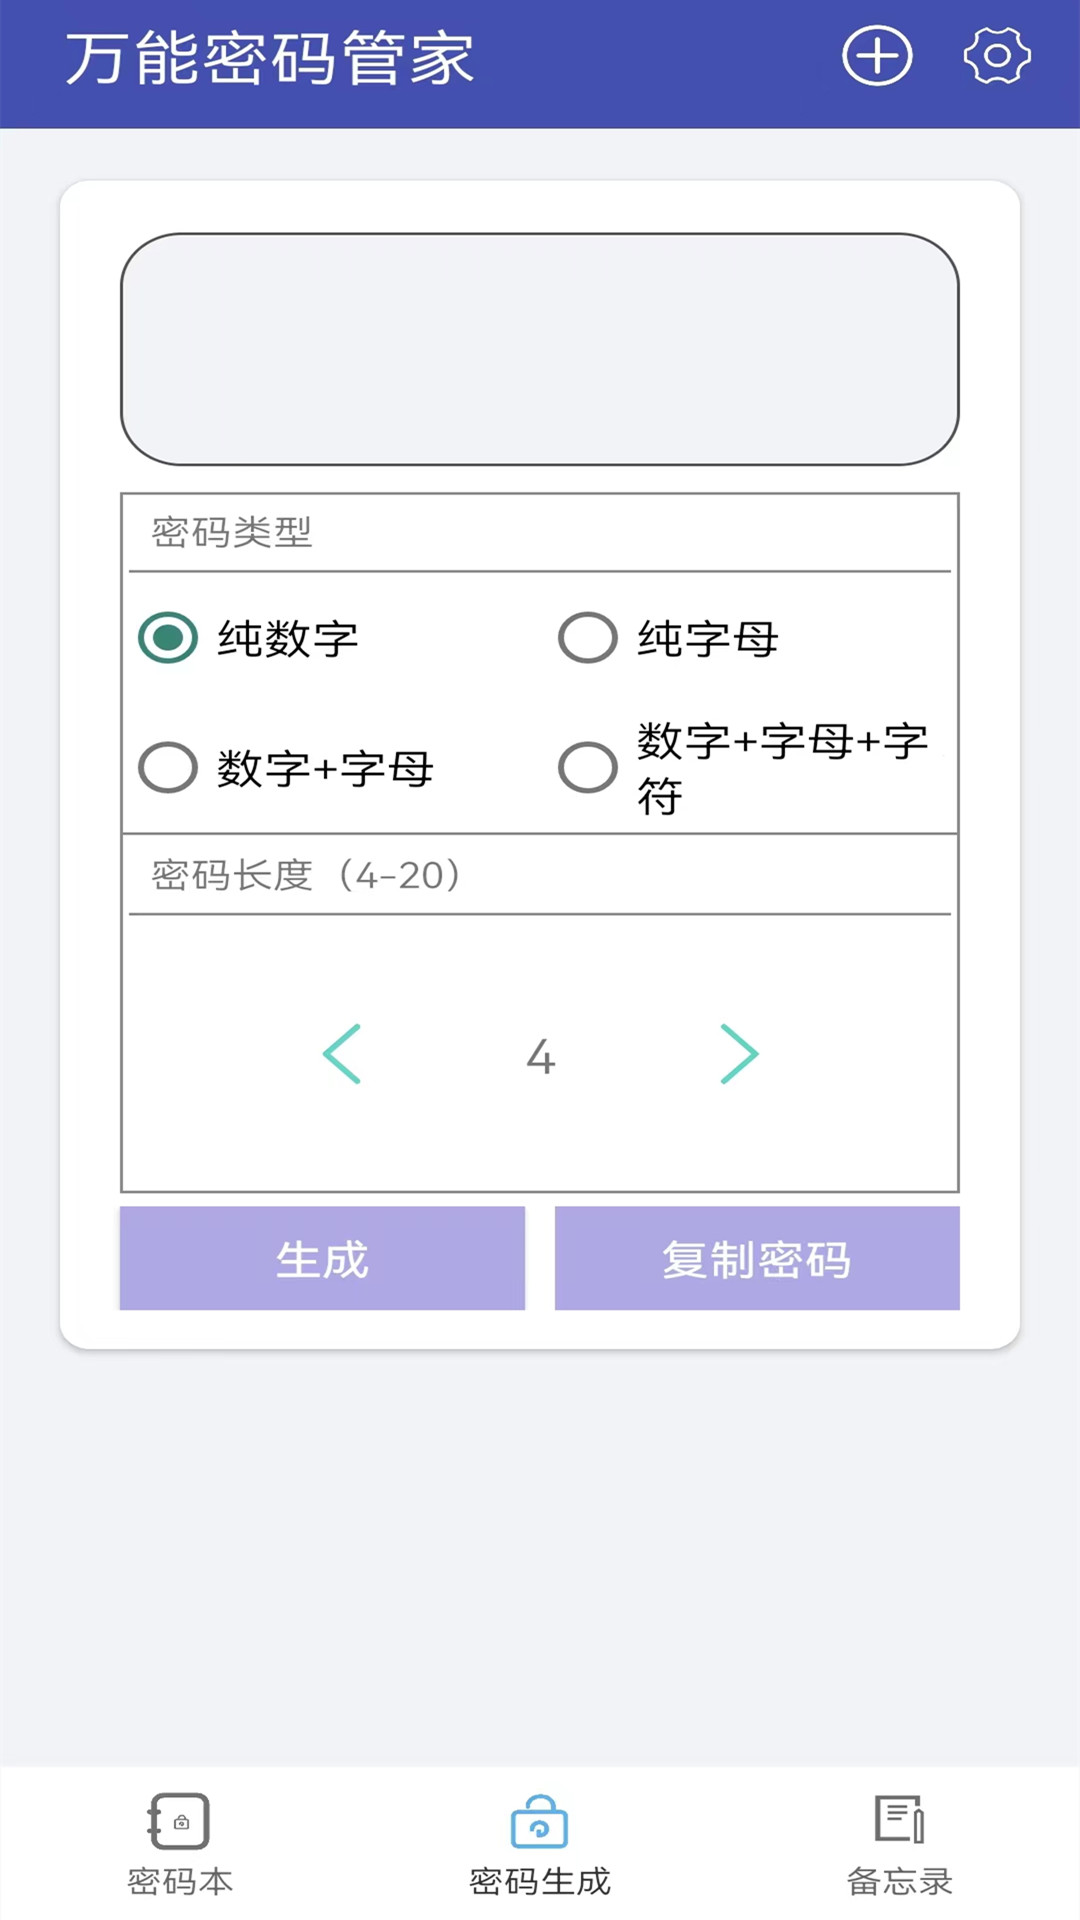Choose the 数字+字母+字符 radio option

pos(588,768)
